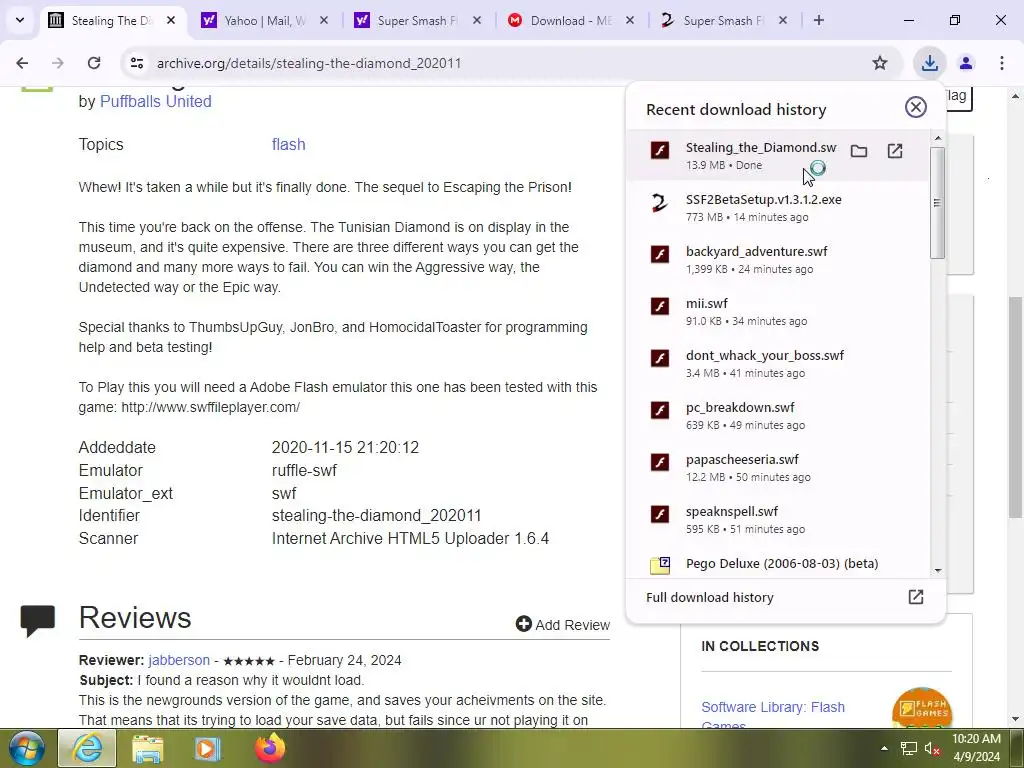Go forward with the arrow button
The image size is (1024, 768).
point(58,63)
